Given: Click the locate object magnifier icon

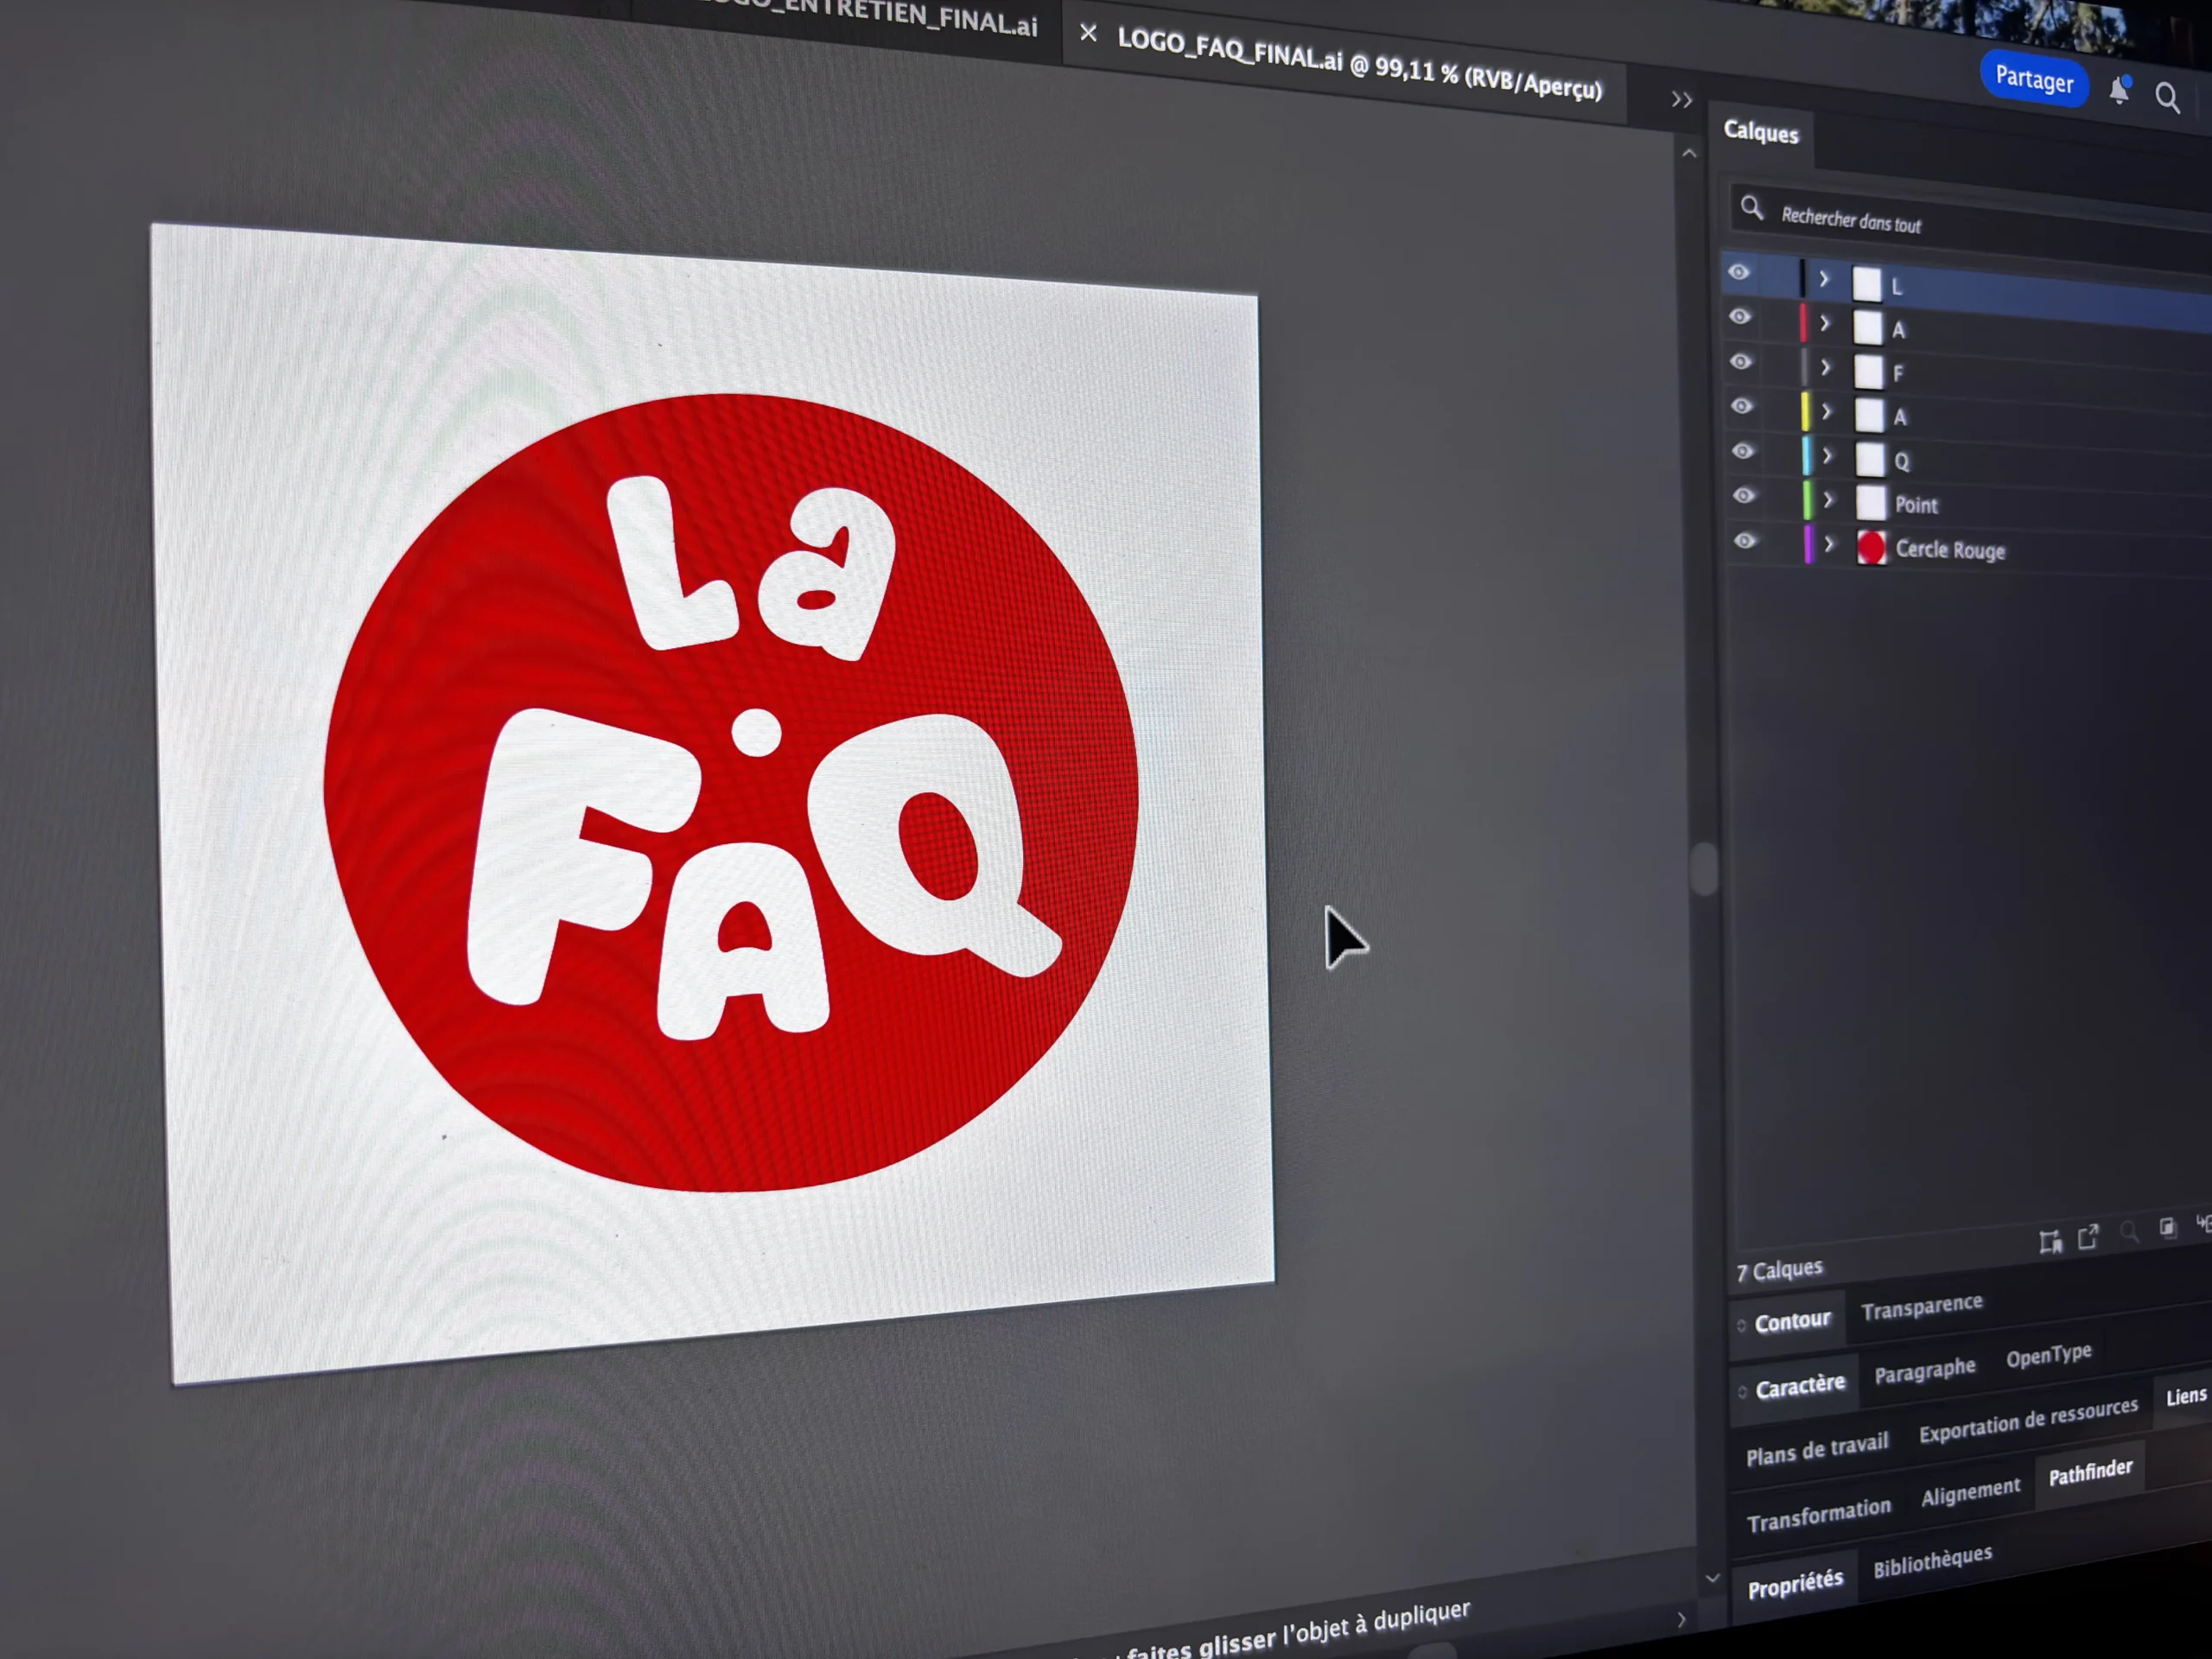Looking at the screenshot, I should pyautogui.click(x=2129, y=1232).
